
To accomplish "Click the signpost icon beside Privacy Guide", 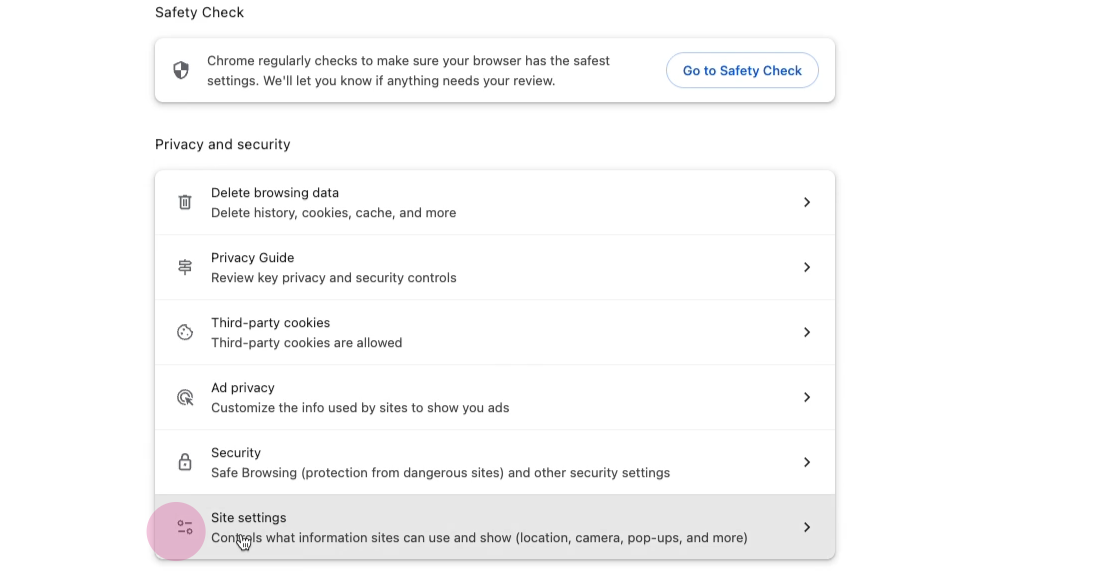I will (x=185, y=267).
